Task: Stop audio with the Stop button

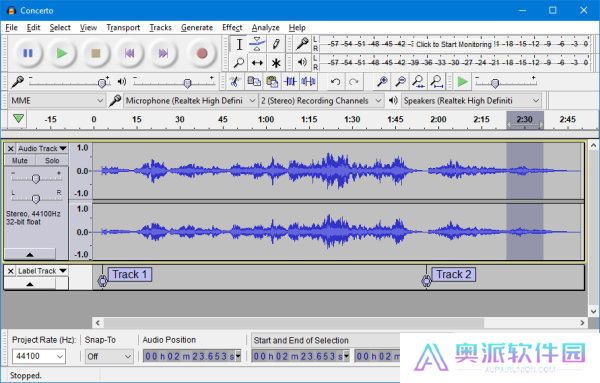Action: click(x=96, y=53)
